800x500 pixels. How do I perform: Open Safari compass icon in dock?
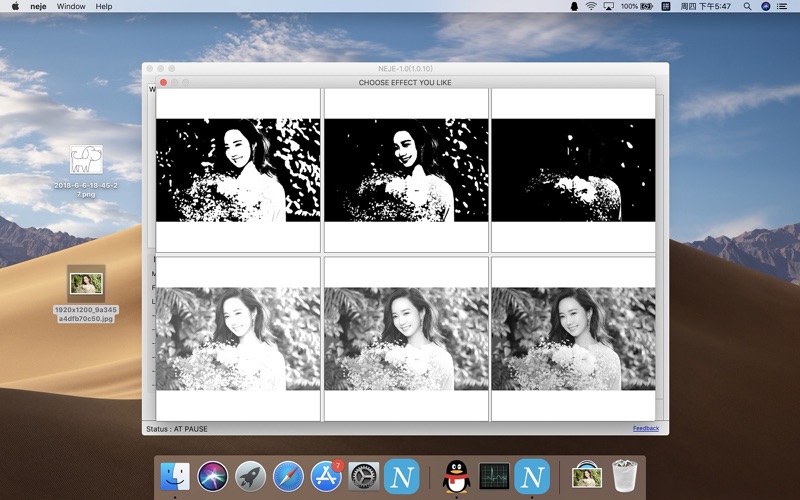point(288,476)
